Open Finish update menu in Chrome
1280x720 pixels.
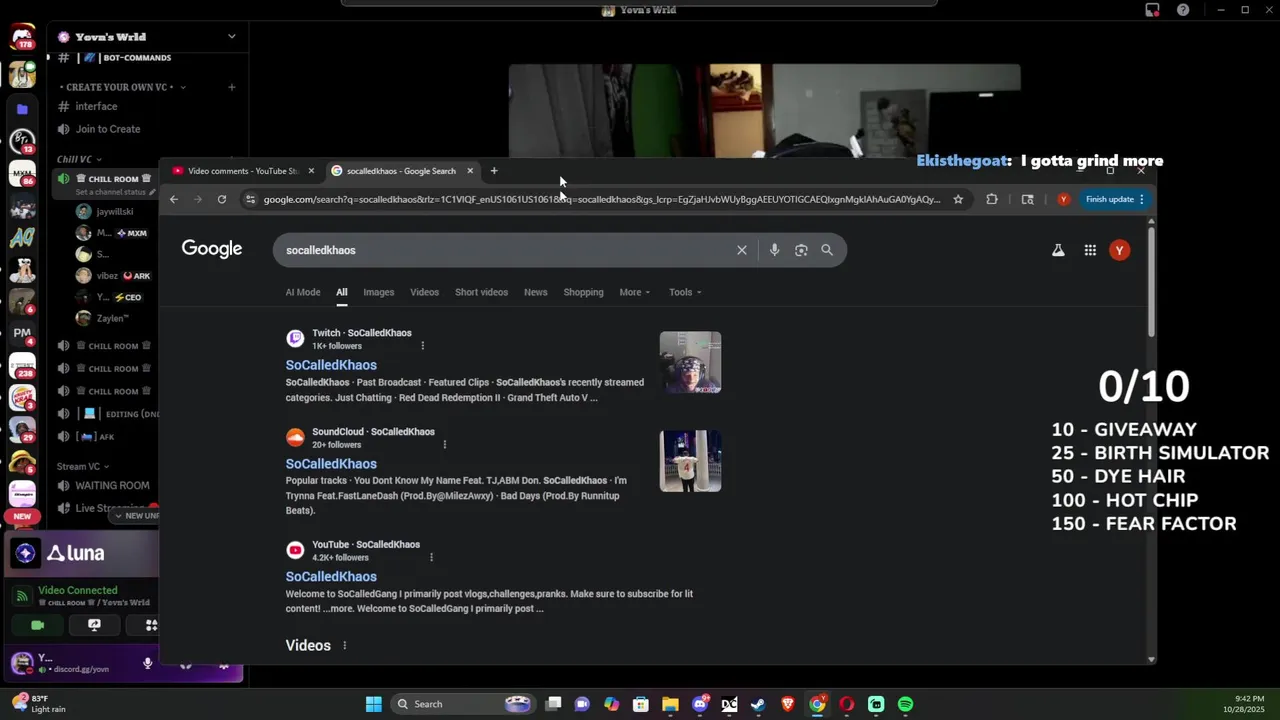[x=1115, y=199]
